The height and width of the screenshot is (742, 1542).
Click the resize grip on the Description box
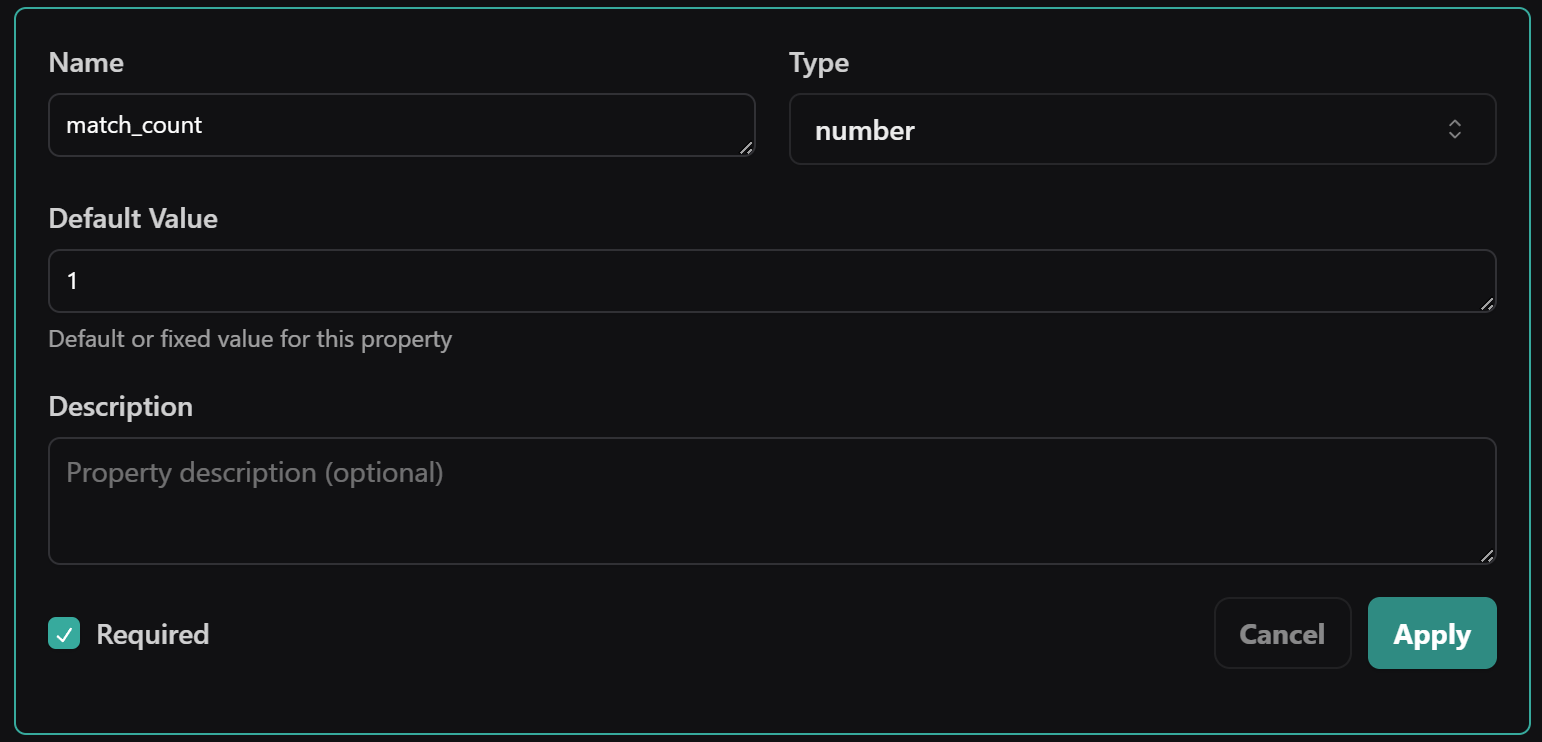coord(1487,557)
